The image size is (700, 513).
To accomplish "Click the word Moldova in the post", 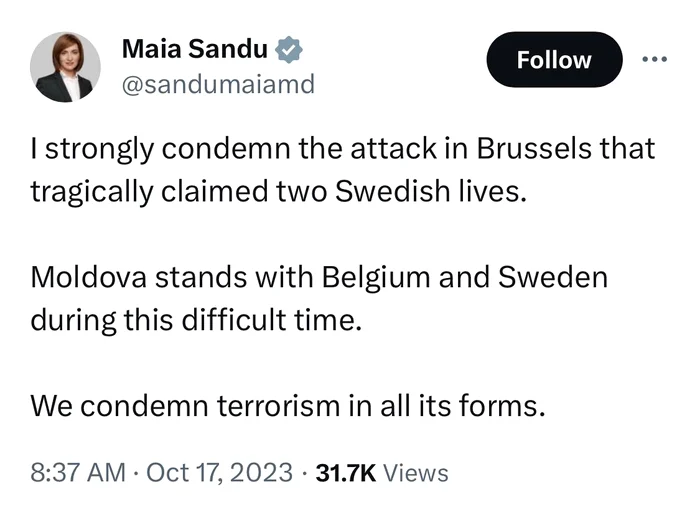I will click(88, 277).
